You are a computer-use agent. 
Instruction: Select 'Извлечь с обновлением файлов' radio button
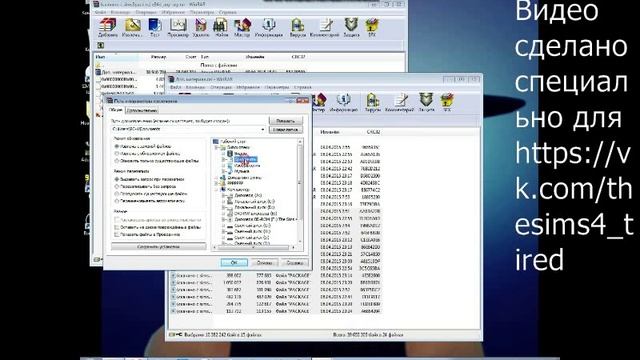click(x=117, y=153)
